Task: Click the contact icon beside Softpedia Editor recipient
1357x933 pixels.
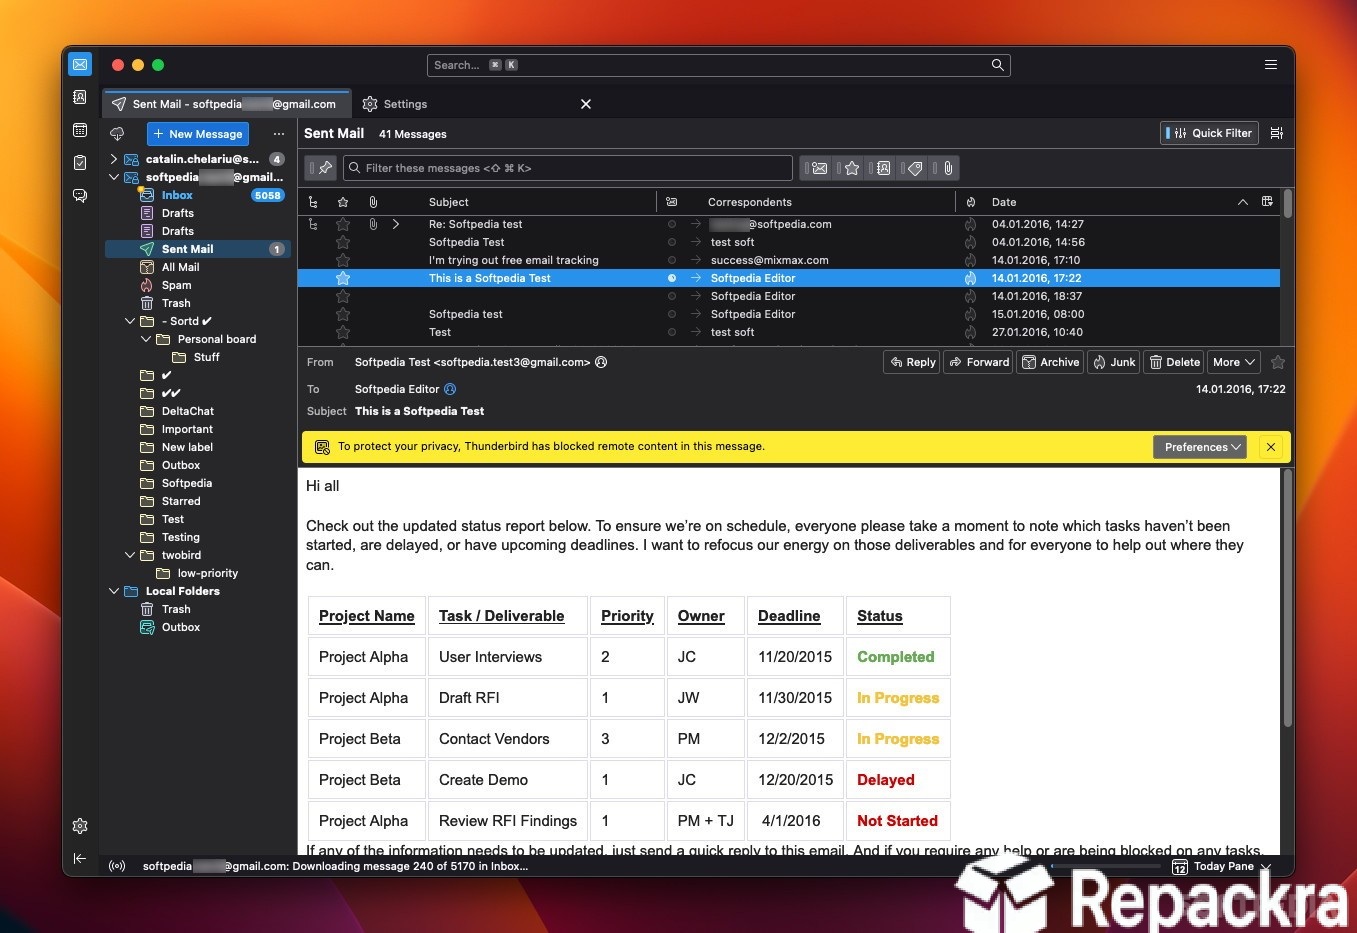Action: click(x=450, y=389)
